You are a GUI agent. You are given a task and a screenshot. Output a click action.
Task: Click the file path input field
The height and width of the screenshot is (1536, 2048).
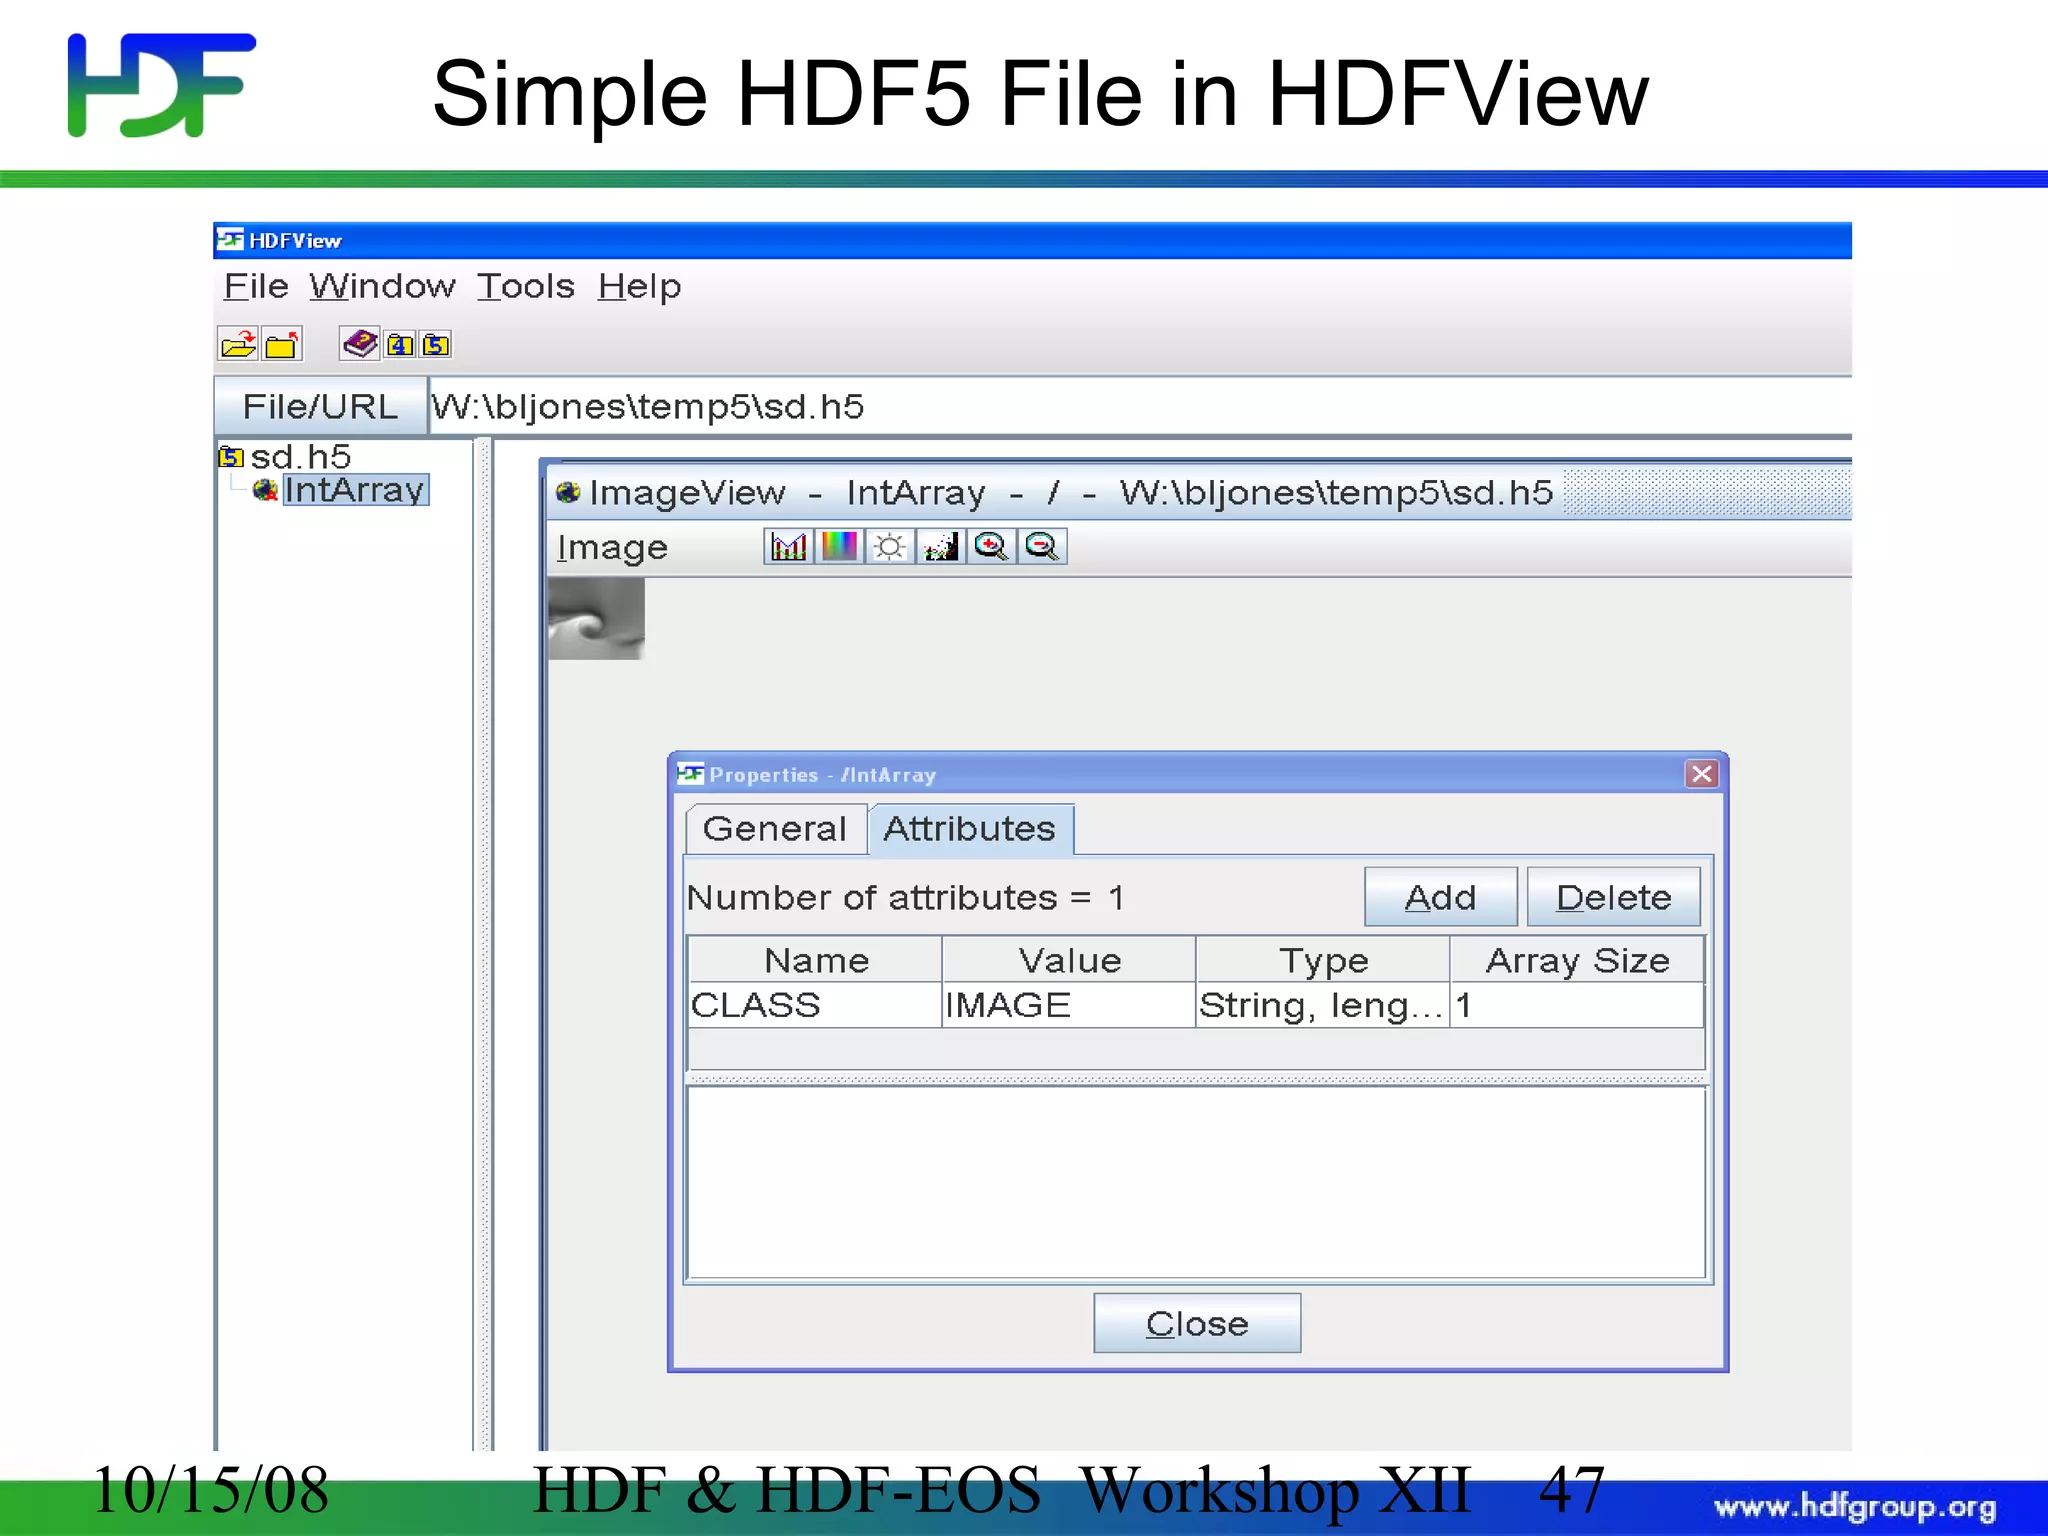[x=1140, y=407]
